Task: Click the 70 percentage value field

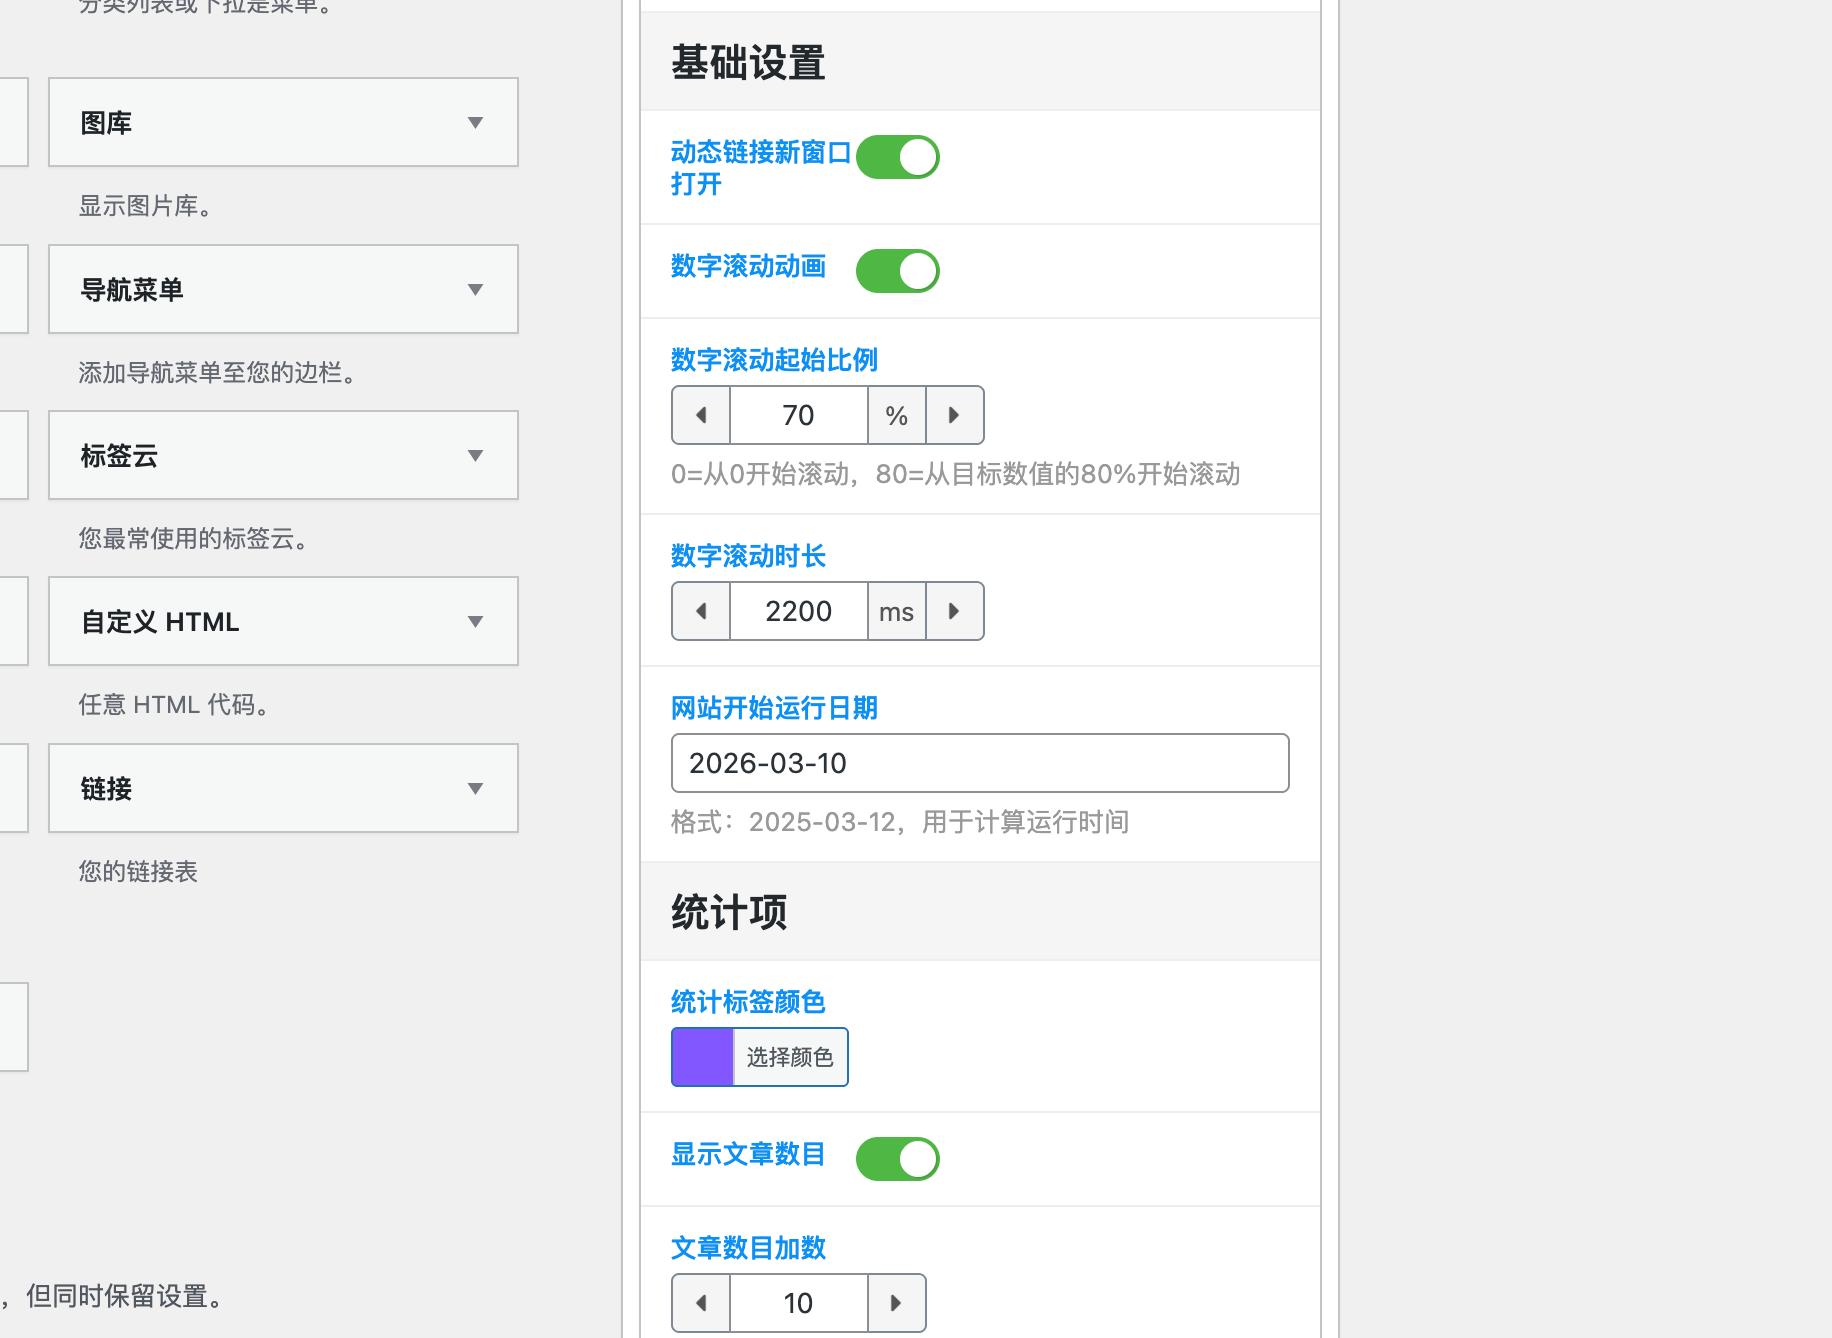Action: pos(798,415)
